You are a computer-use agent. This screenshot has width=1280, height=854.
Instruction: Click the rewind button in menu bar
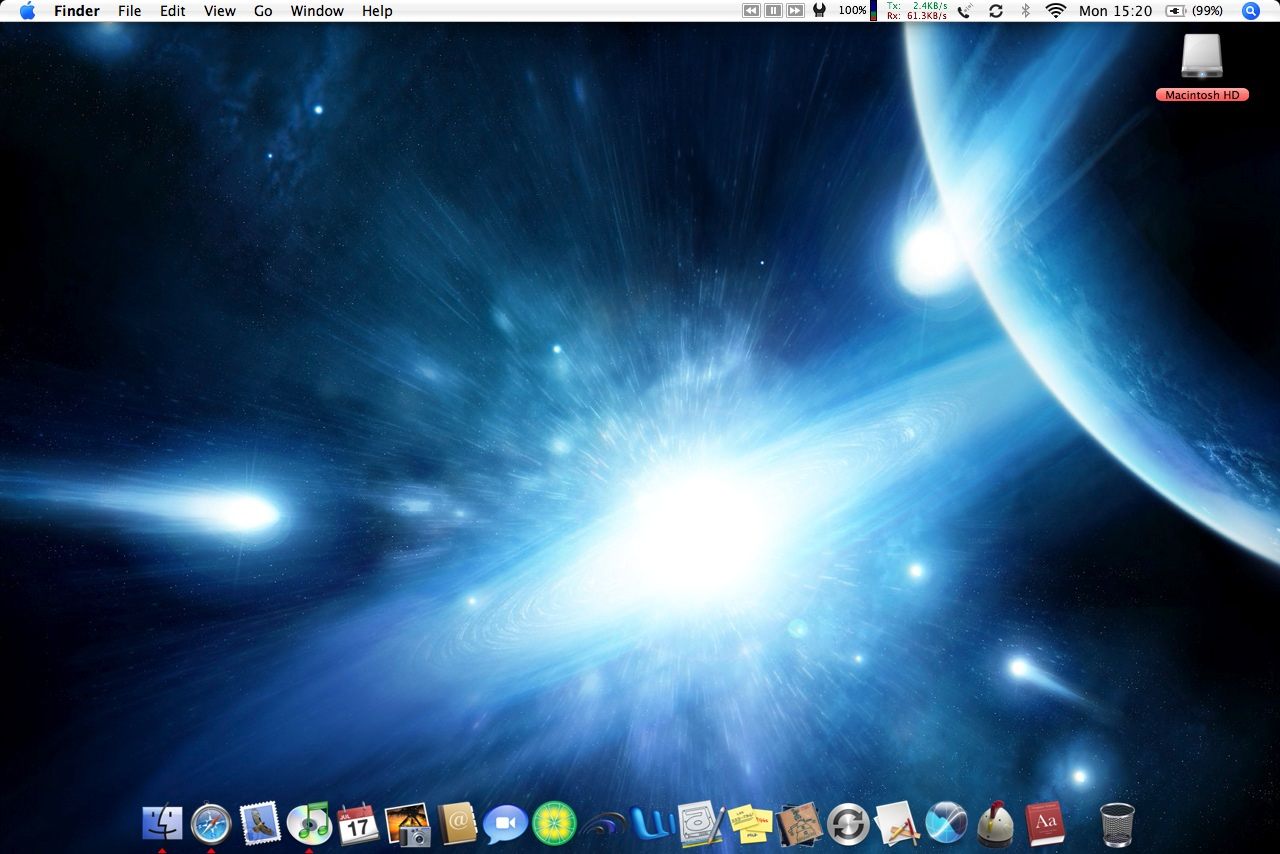(751, 11)
